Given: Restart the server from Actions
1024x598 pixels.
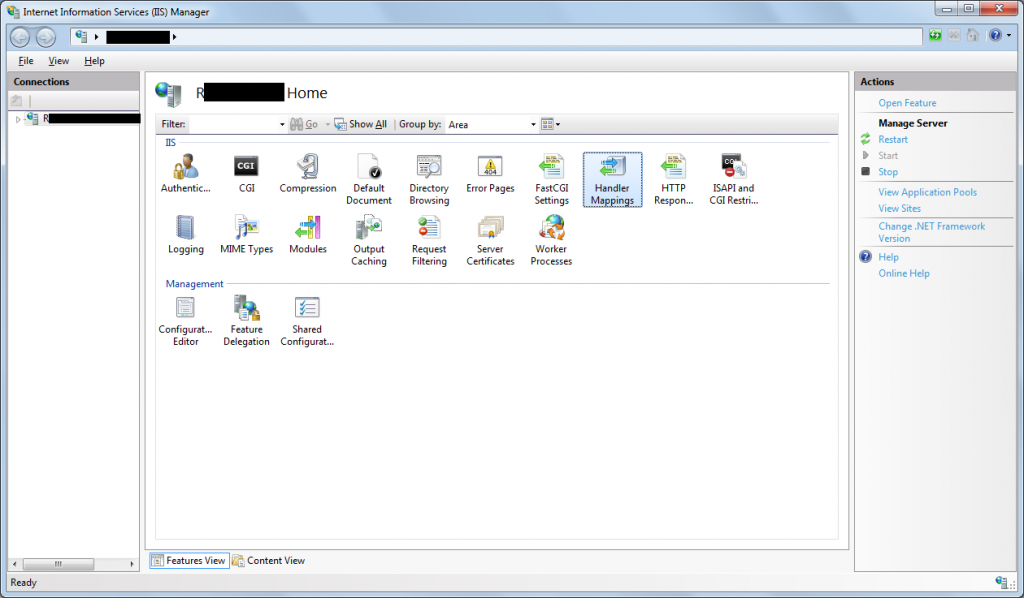Looking at the screenshot, I should tap(893, 140).
